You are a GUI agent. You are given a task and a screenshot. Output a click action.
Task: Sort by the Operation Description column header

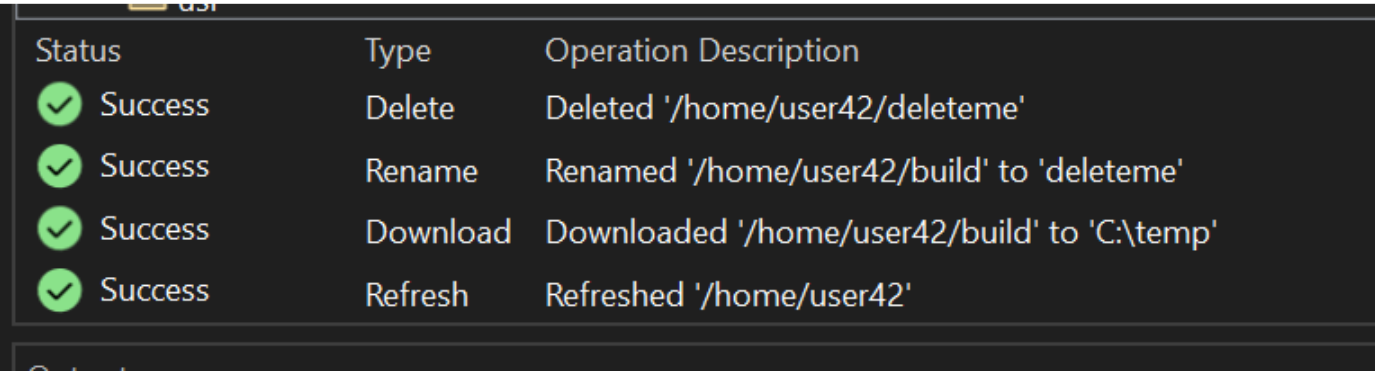pyautogui.click(x=701, y=51)
